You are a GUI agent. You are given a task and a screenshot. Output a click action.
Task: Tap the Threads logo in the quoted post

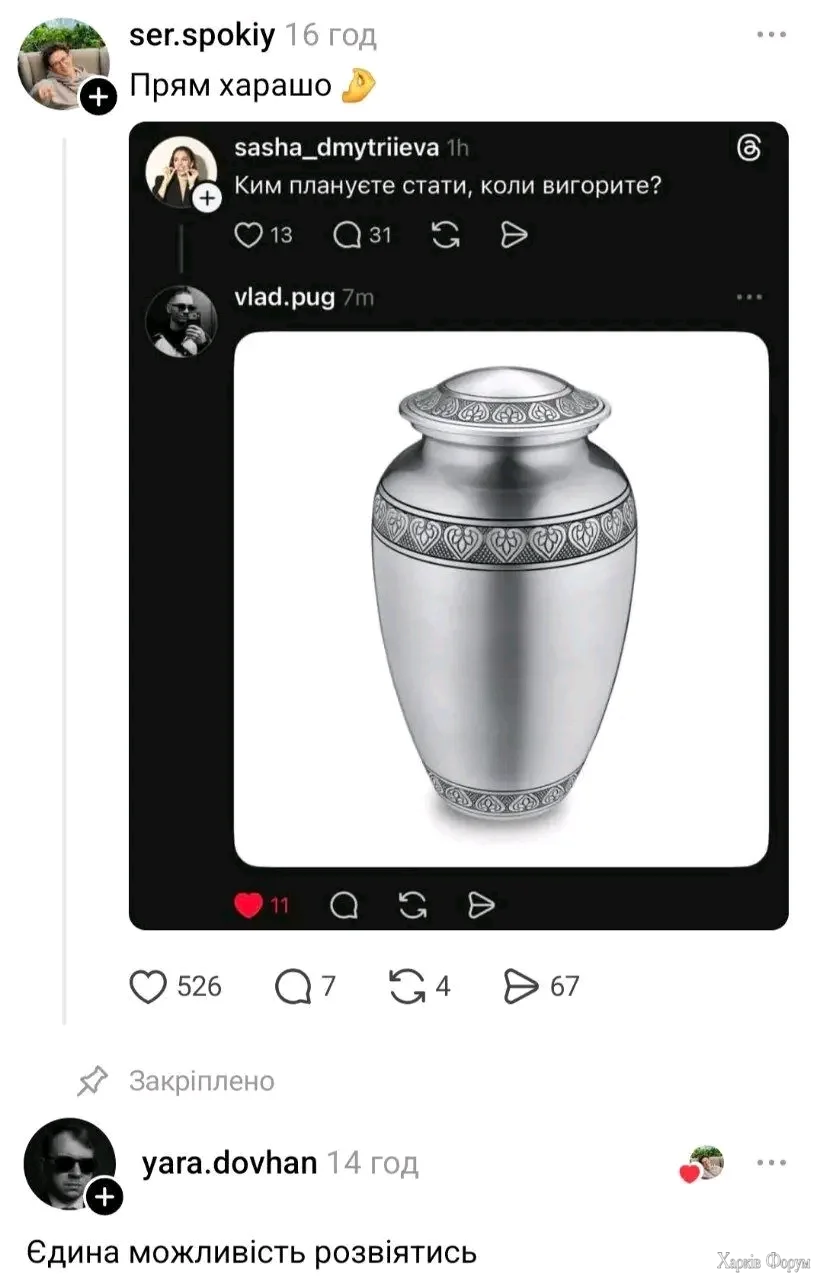tap(748, 150)
